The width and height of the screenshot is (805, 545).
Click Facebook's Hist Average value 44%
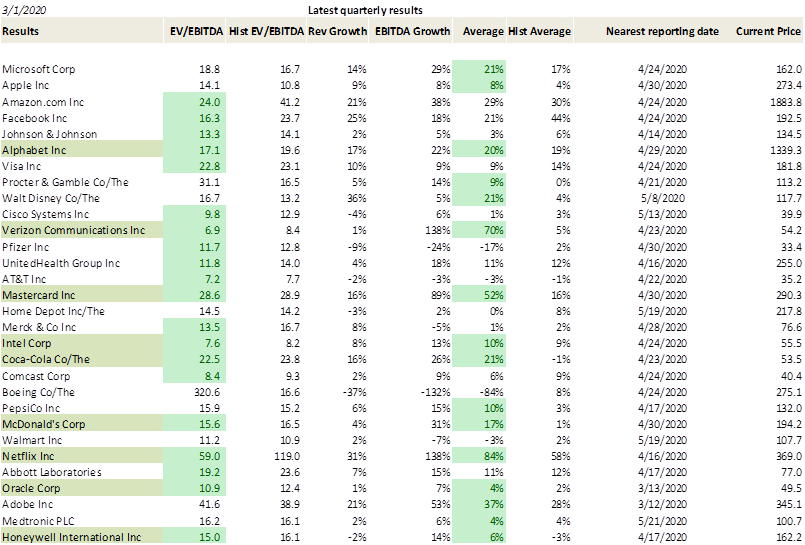561,118
